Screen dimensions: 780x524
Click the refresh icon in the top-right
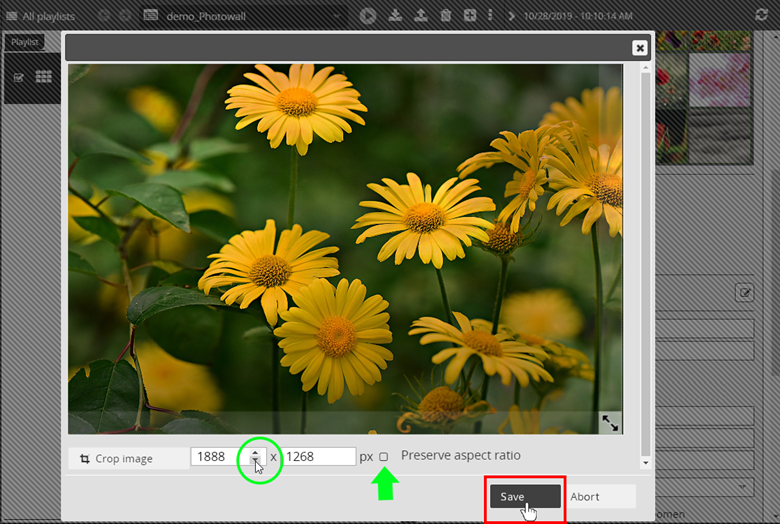pos(762,14)
